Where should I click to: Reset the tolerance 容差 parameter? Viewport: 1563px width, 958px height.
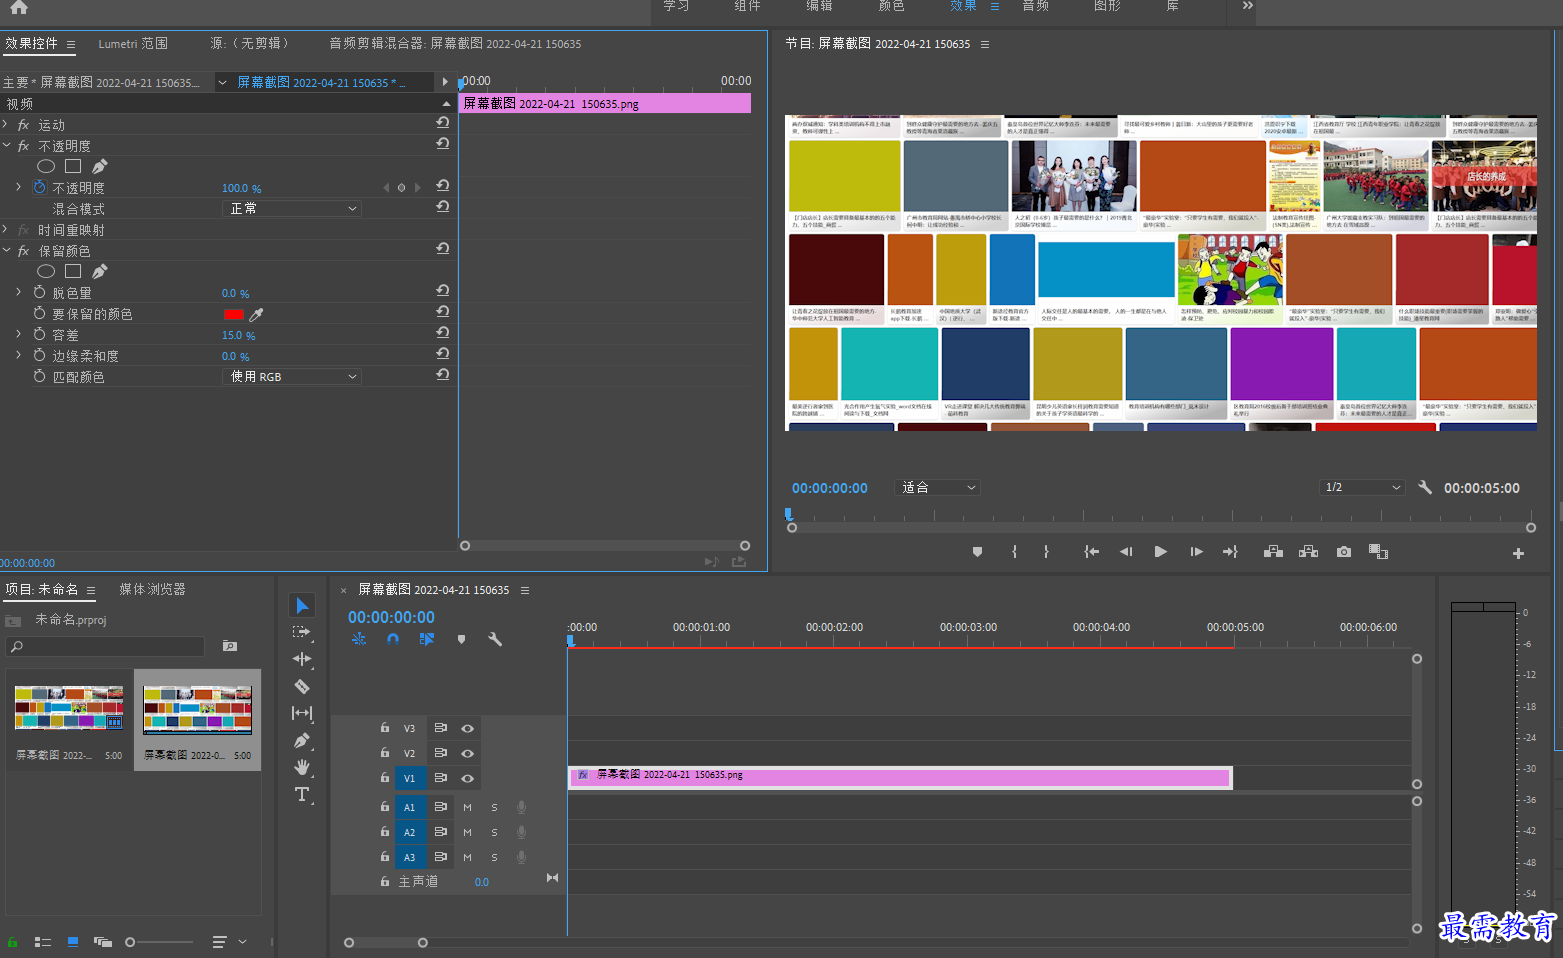point(442,332)
